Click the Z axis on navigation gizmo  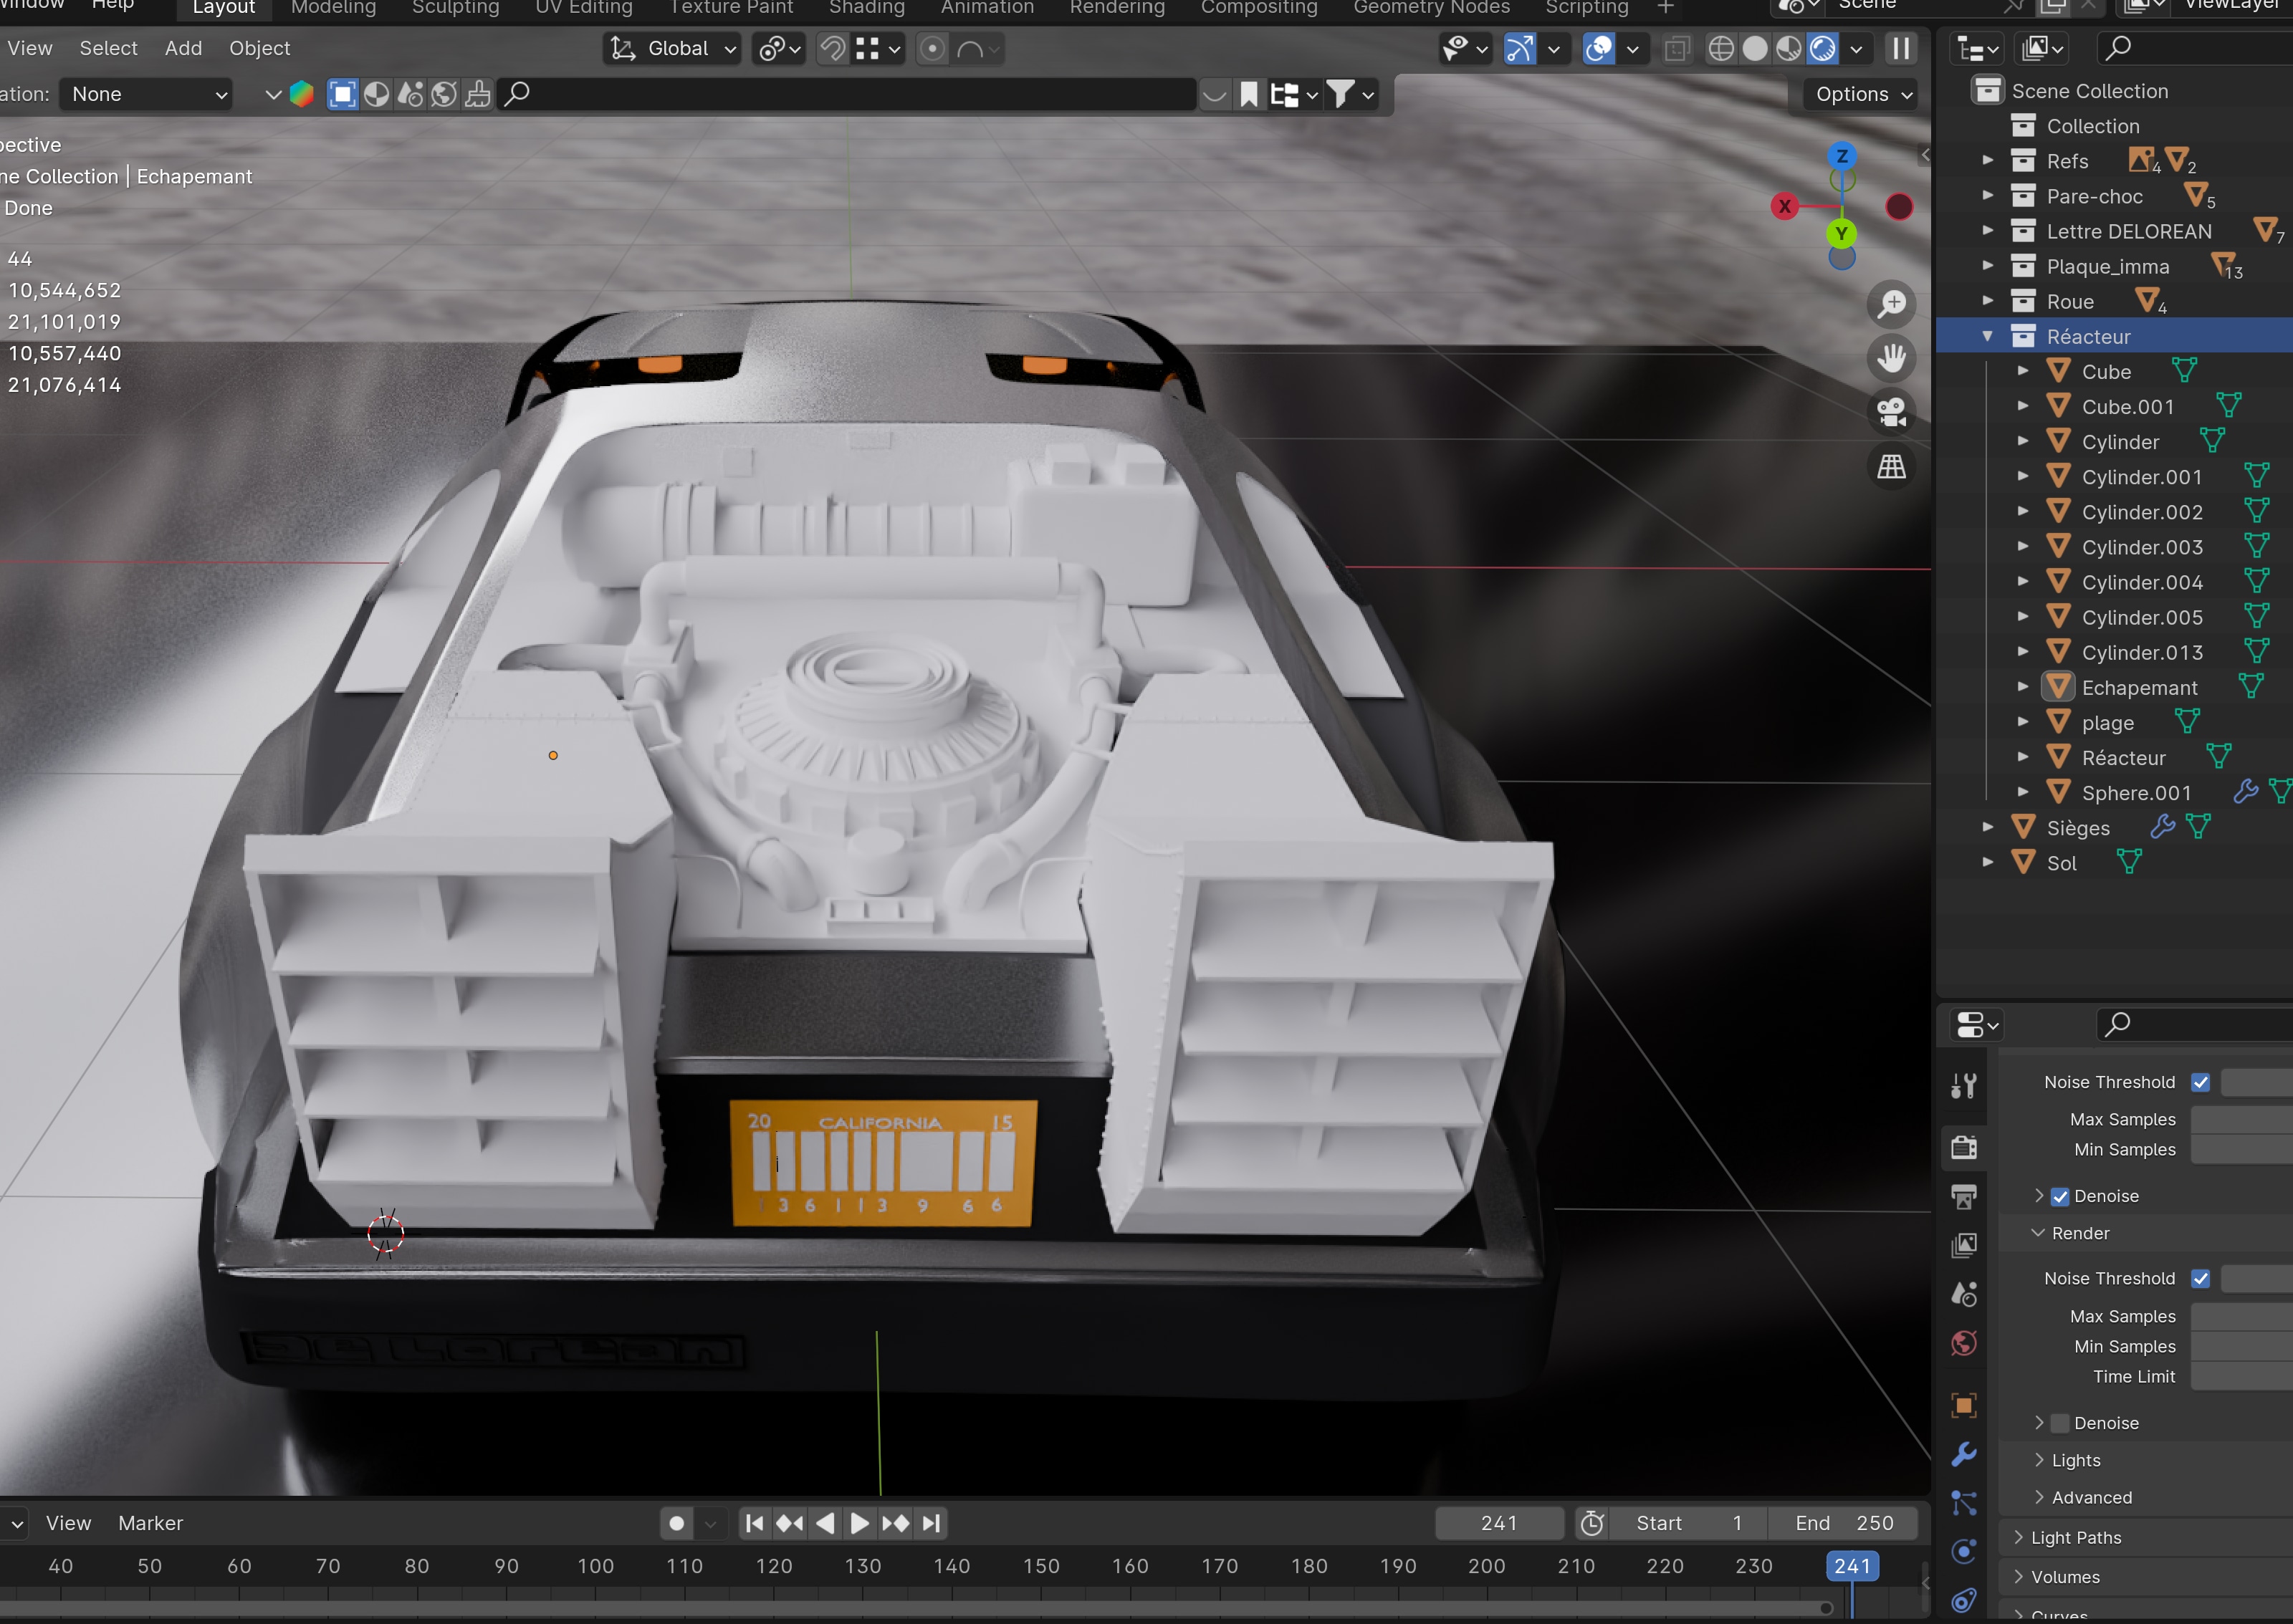coord(1842,156)
